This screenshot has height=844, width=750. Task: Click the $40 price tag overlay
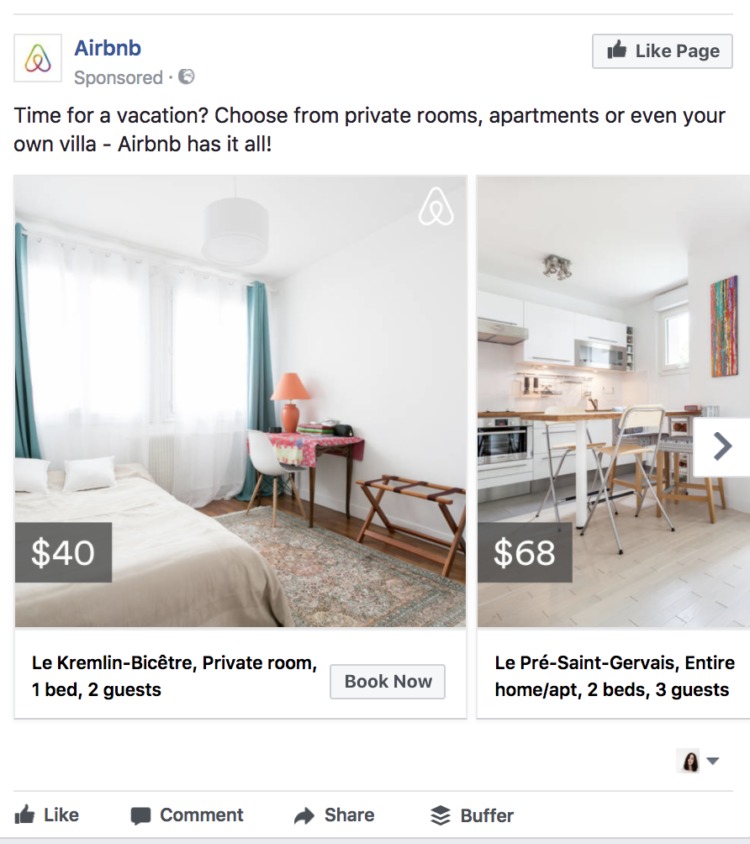tap(64, 552)
